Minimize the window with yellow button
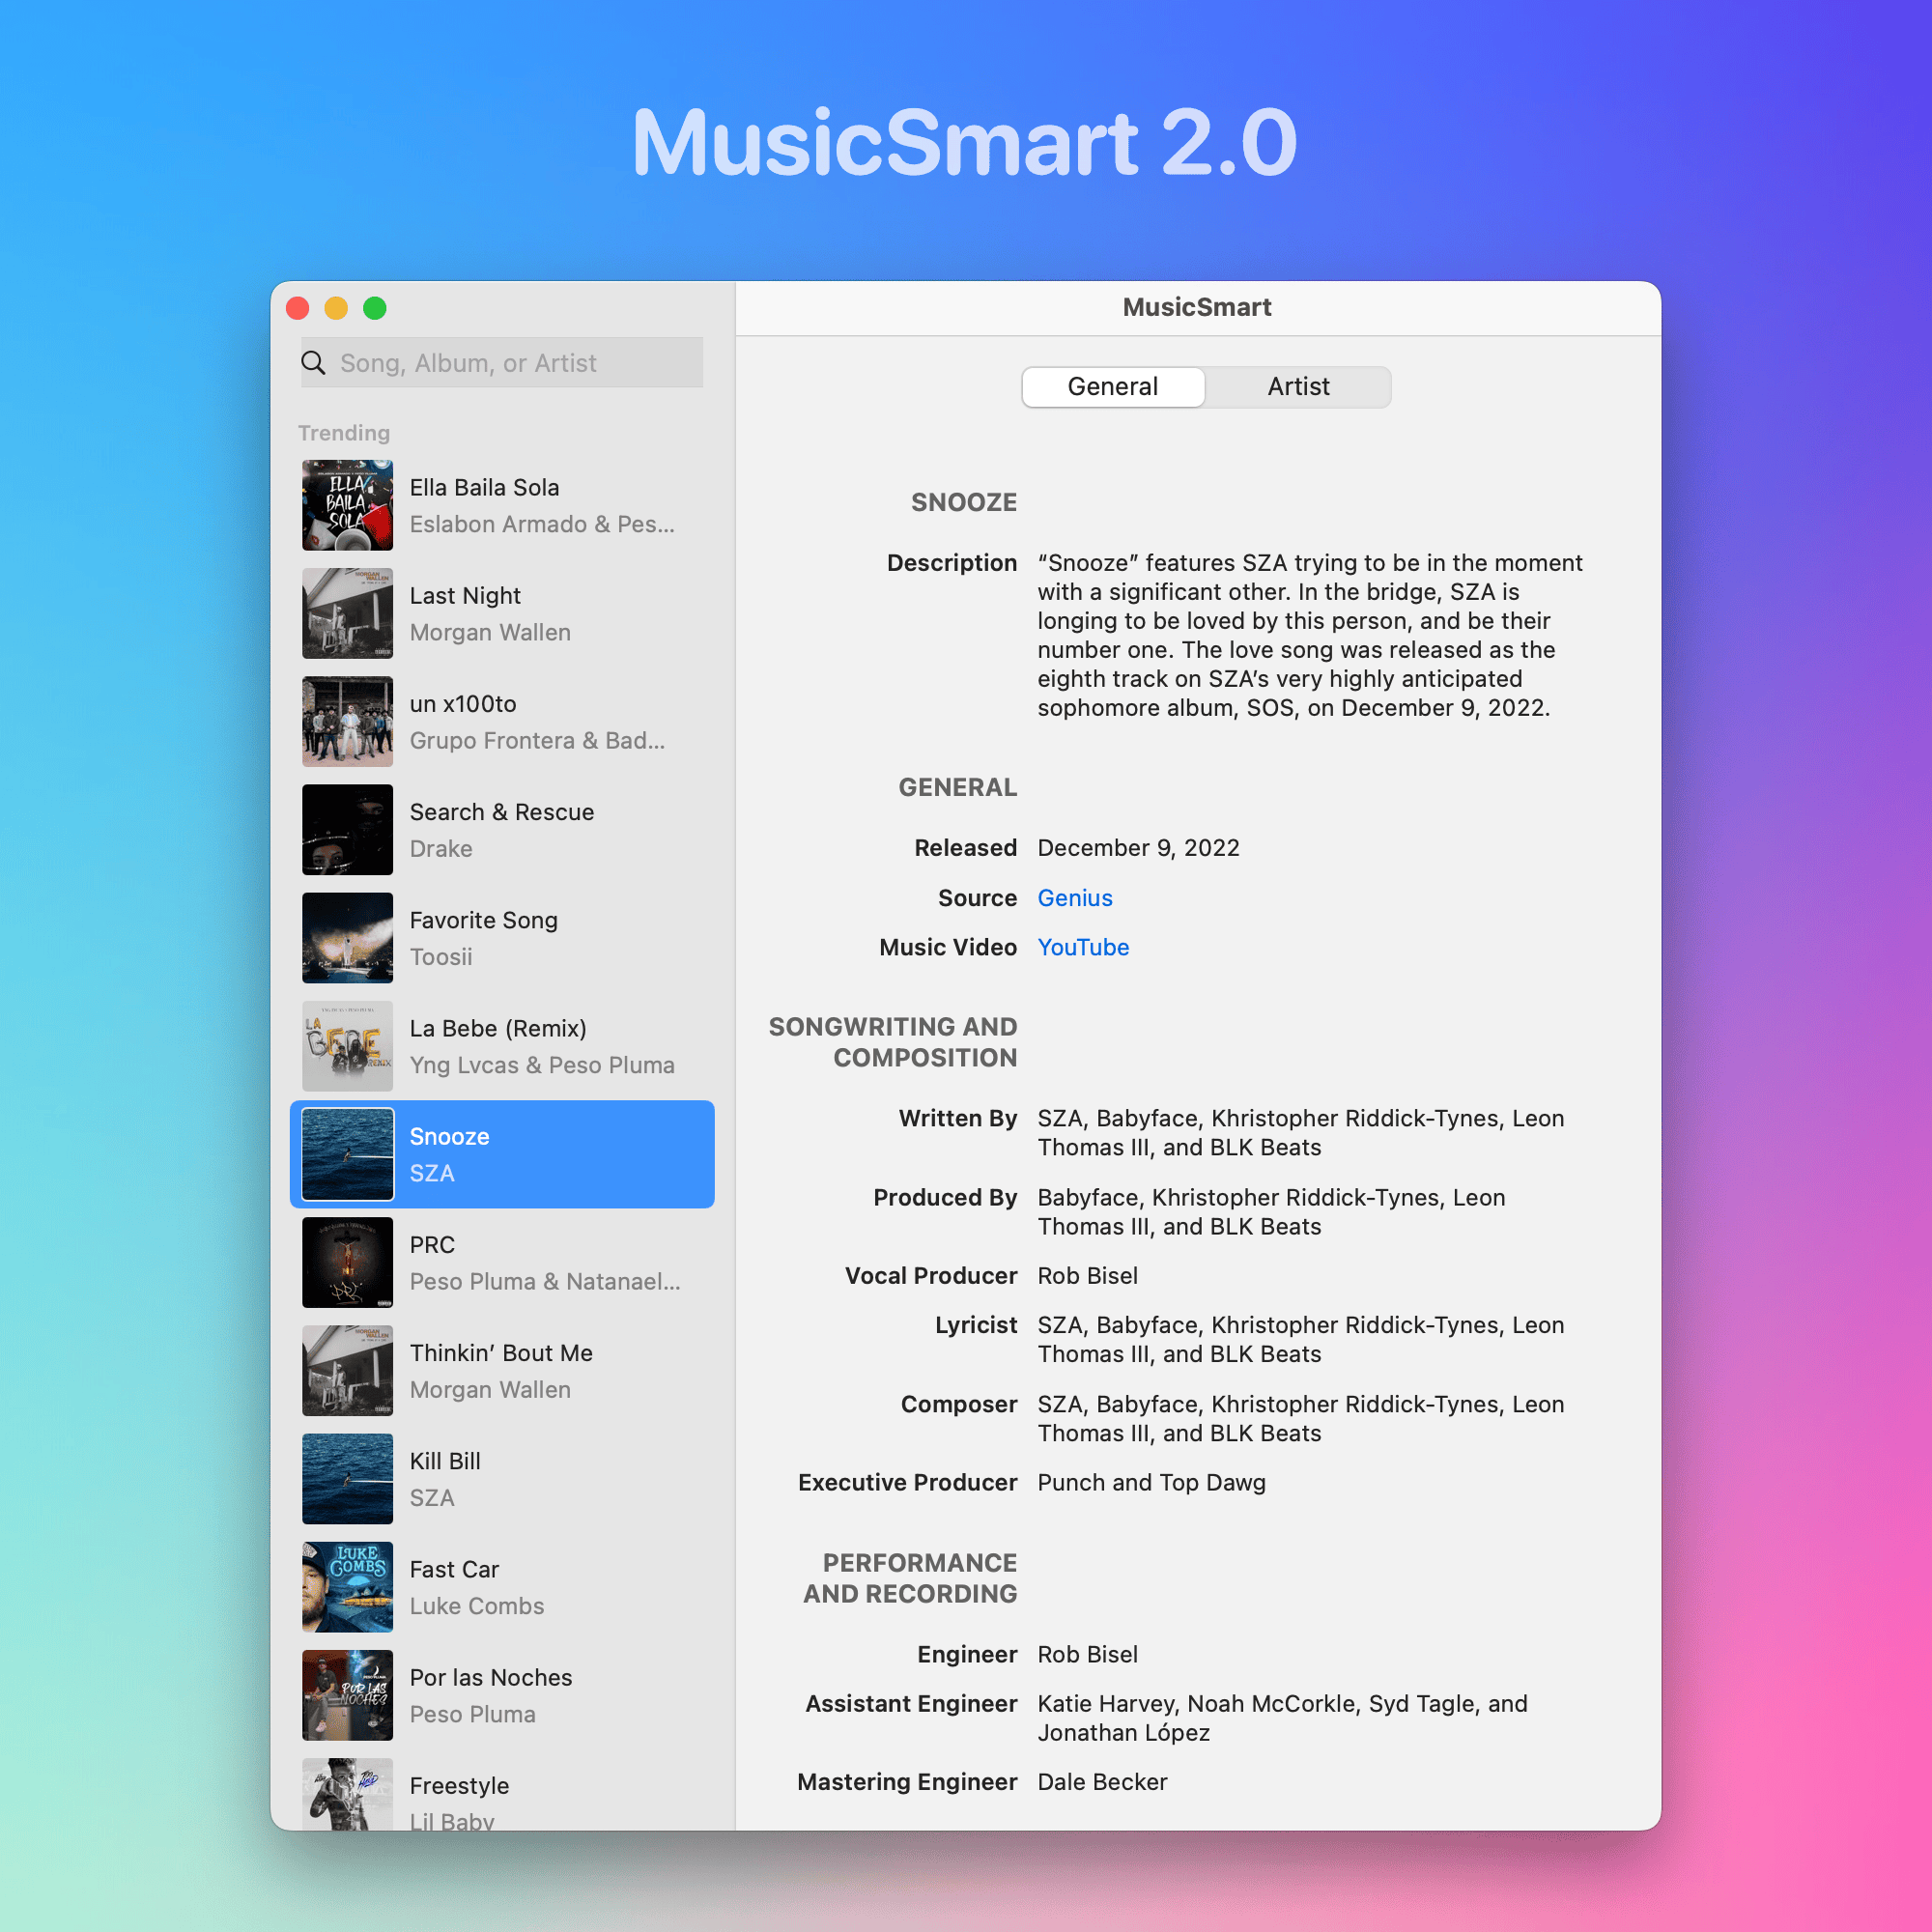The image size is (1932, 1932). click(336, 308)
